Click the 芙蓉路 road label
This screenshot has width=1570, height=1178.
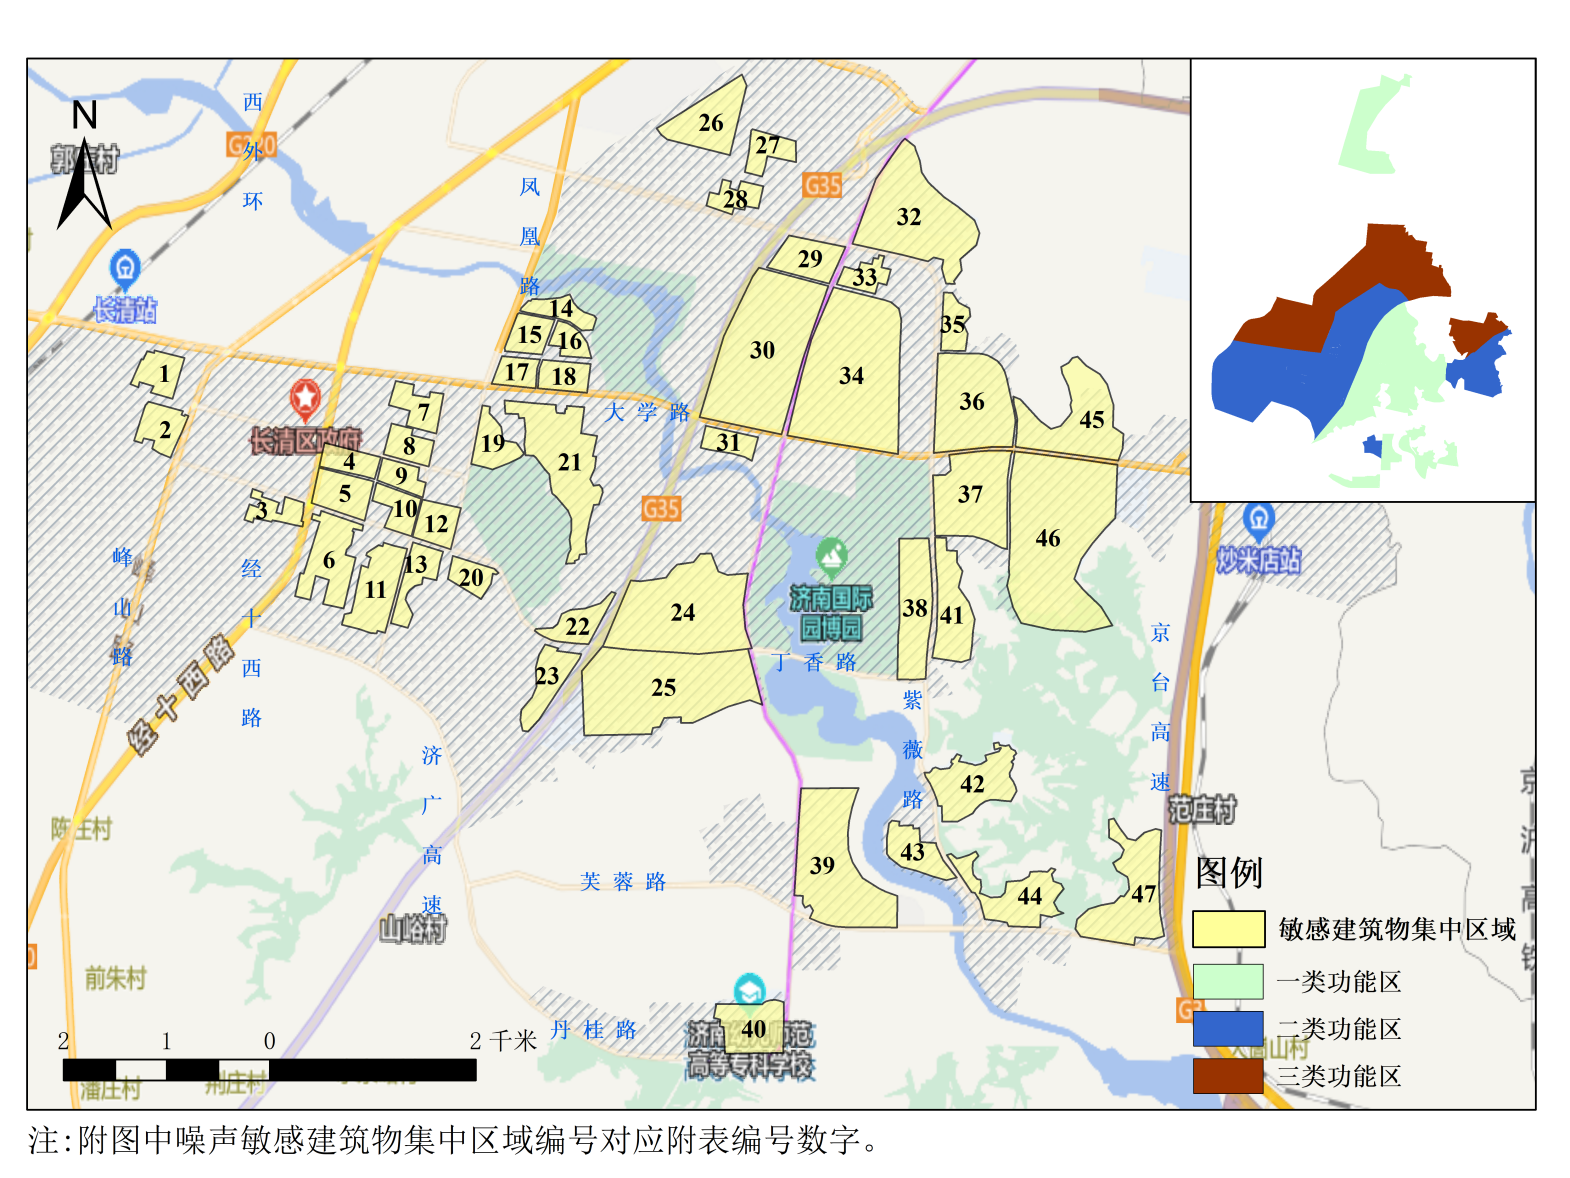[x=623, y=882]
